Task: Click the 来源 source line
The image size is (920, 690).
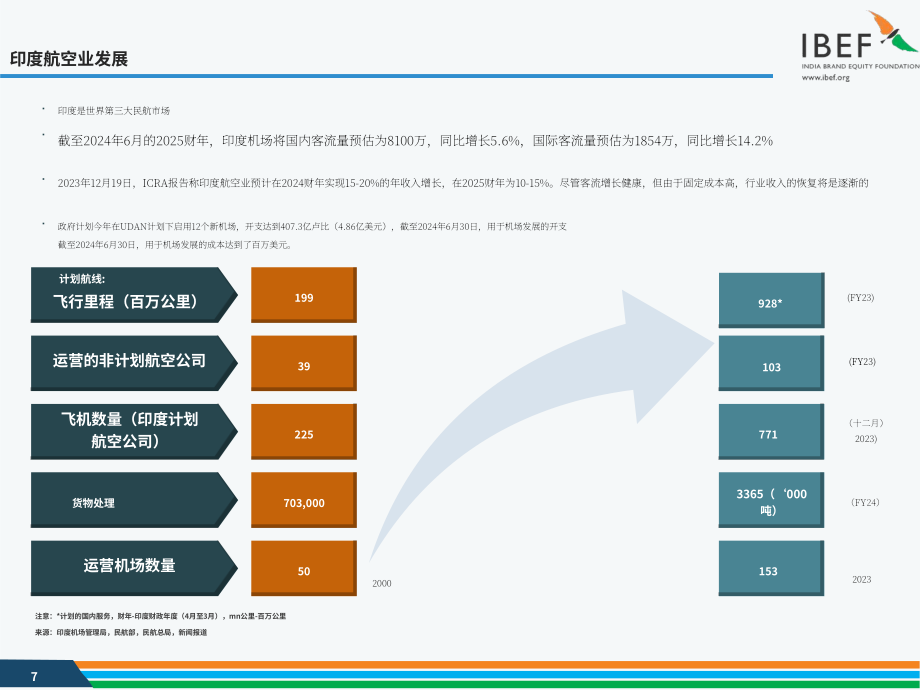Action: tap(121, 632)
